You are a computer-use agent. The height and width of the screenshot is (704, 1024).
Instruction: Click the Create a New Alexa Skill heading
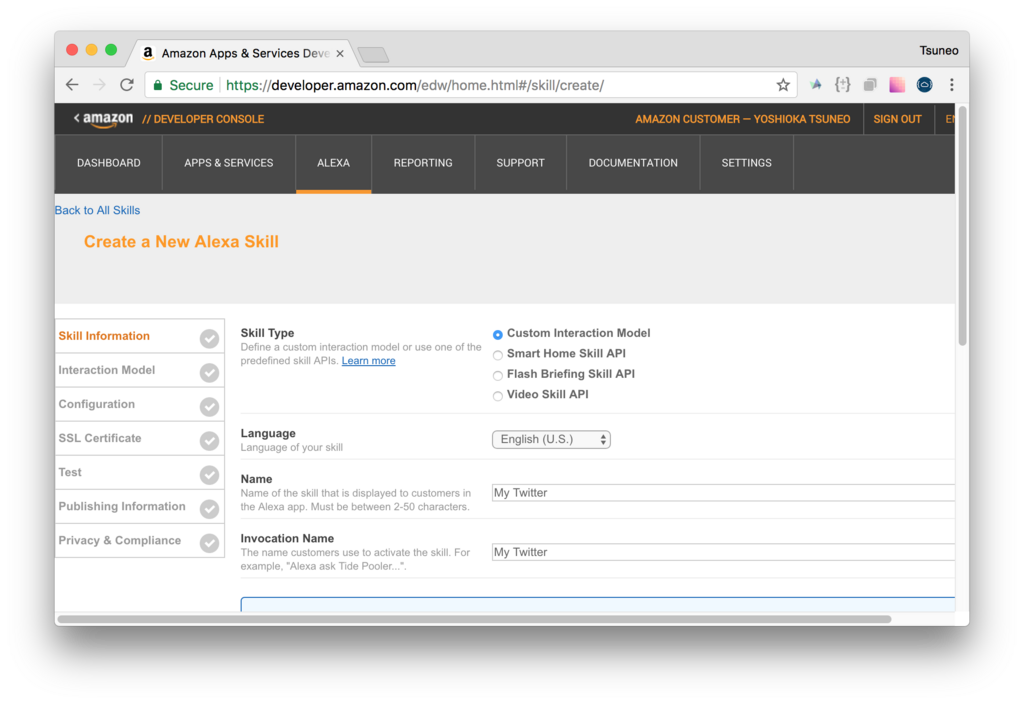click(x=181, y=242)
